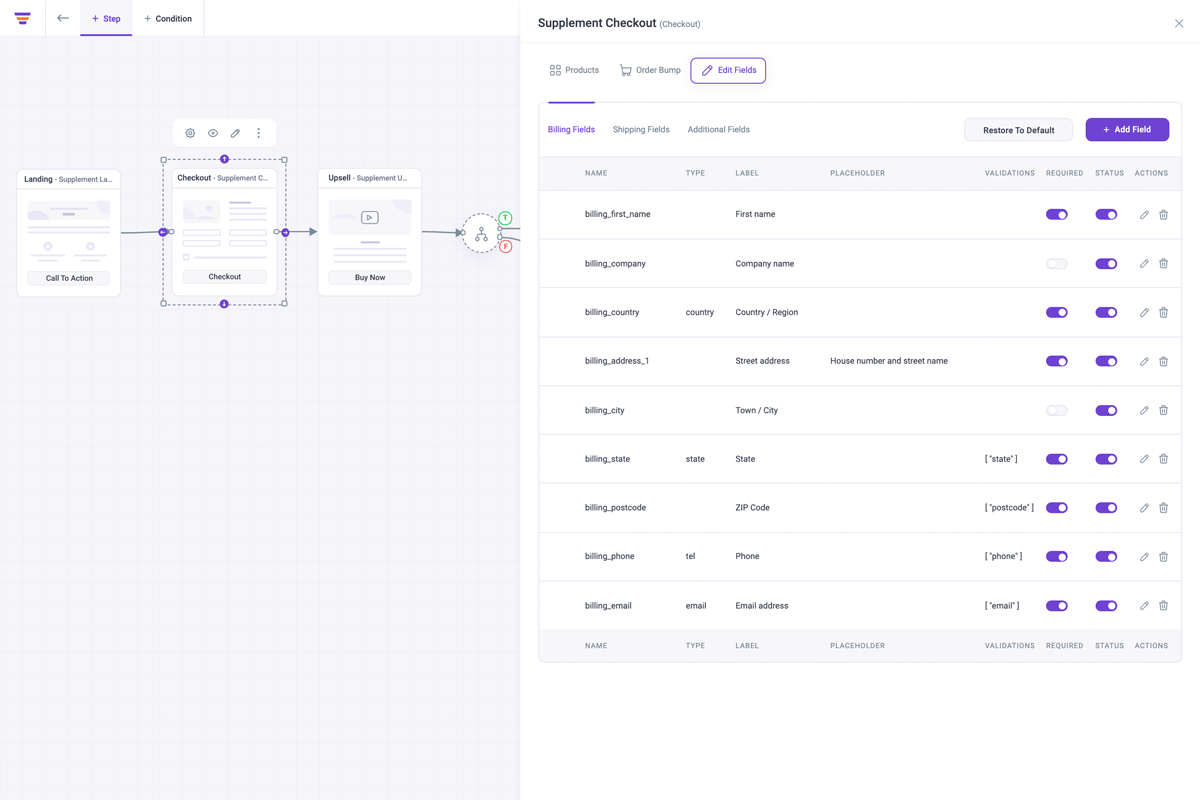Enable Required for billing_company
1200x800 pixels.
tap(1057, 264)
